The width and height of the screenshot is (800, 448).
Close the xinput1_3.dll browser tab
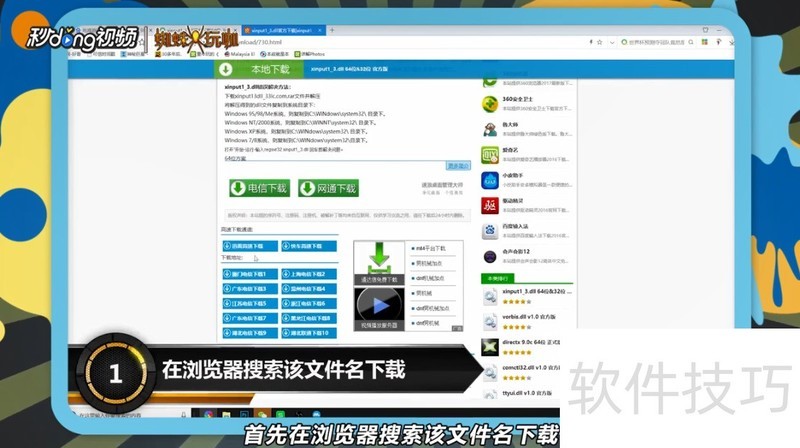320,31
